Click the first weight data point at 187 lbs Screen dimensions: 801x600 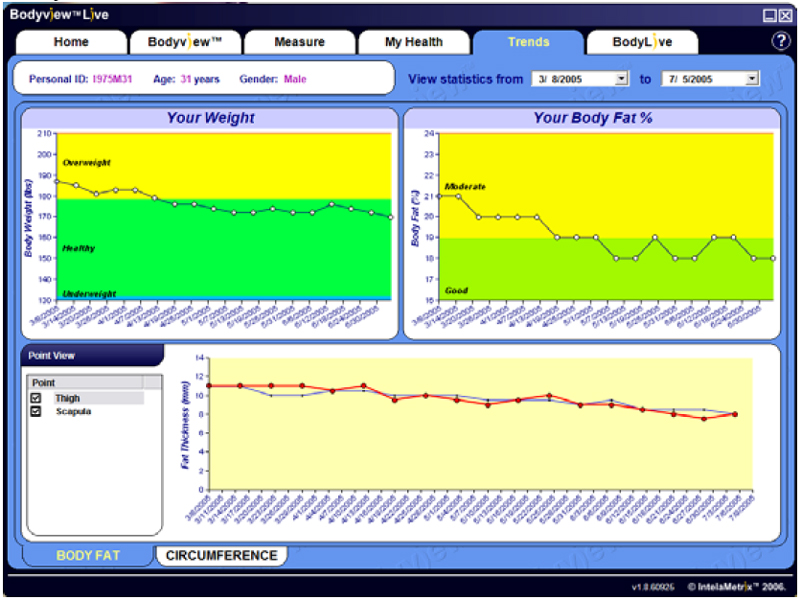coord(57,181)
